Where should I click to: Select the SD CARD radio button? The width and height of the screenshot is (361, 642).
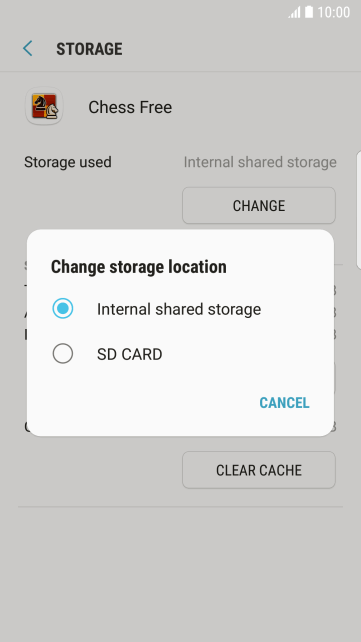pyautogui.click(x=63, y=353)
